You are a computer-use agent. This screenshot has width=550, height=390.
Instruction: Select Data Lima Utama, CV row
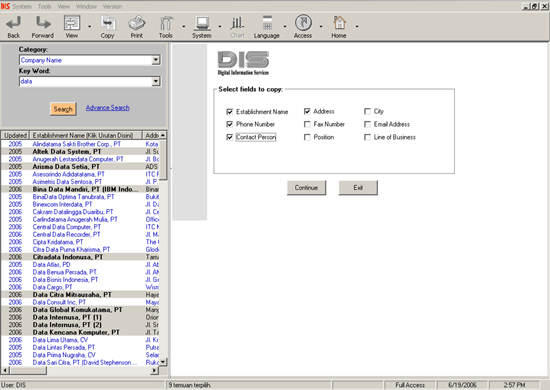[x=80, y=340]
